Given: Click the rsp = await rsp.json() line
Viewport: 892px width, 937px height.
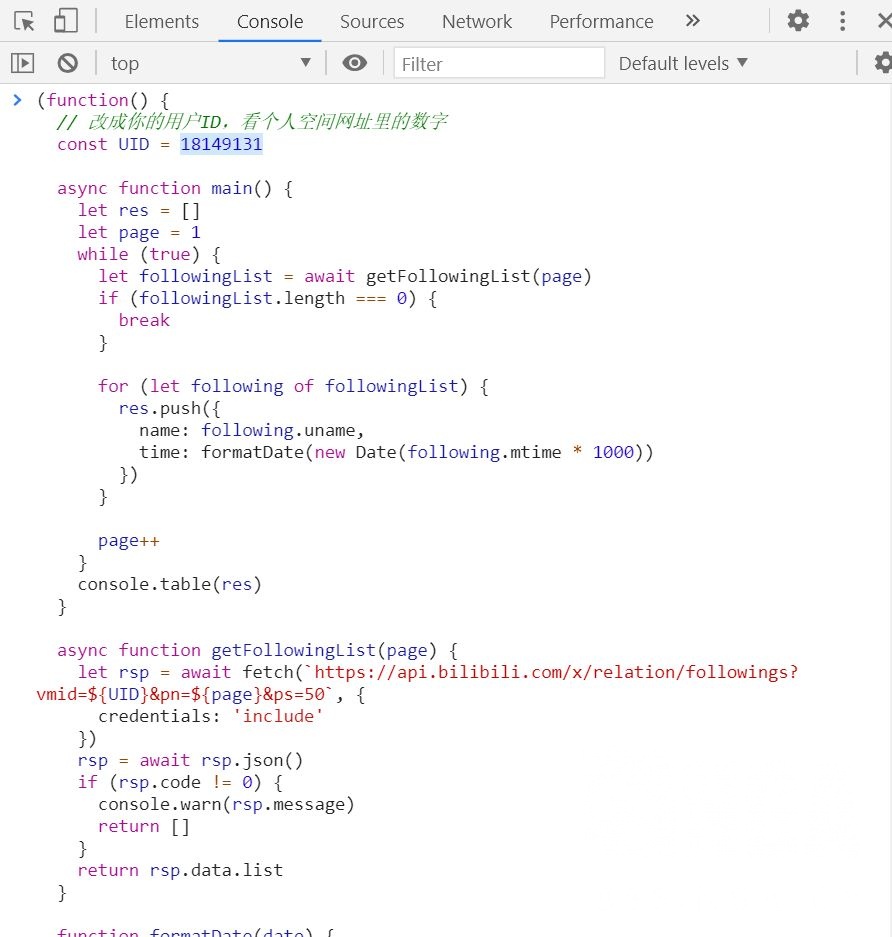Looking at the screenshot, I should pyautogui.click(x=190, y=760).
